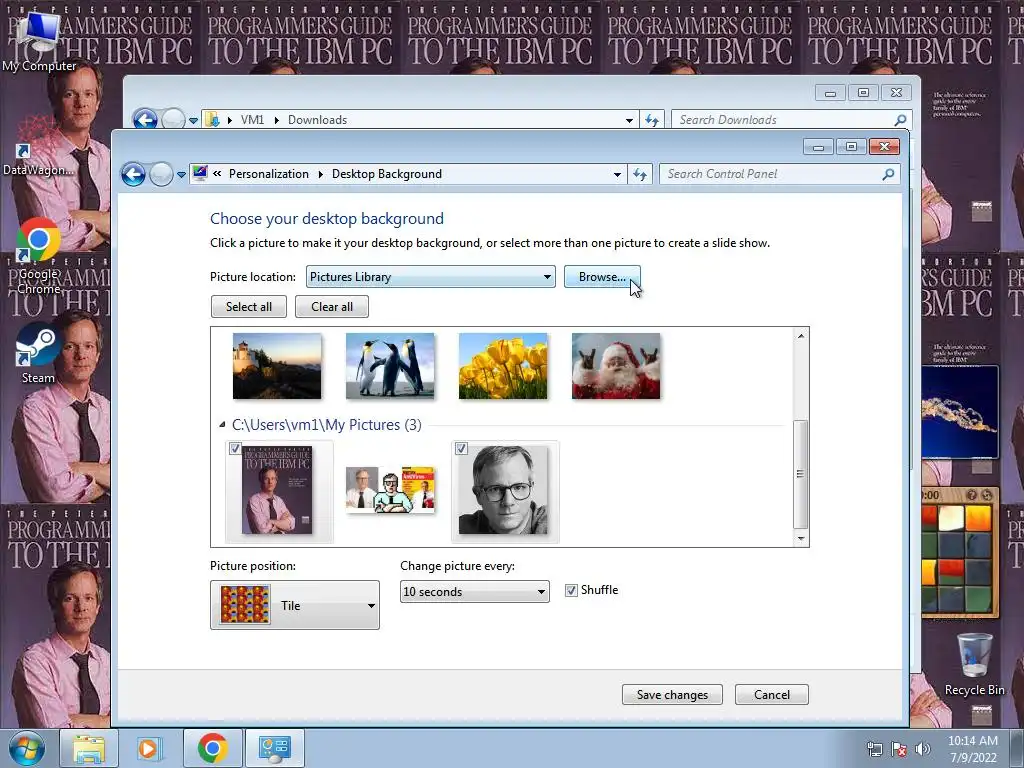This screenshot has height=768, width=1024.
Task: Launch Google Chrome desktop shortcut
Action: (39, 256)
